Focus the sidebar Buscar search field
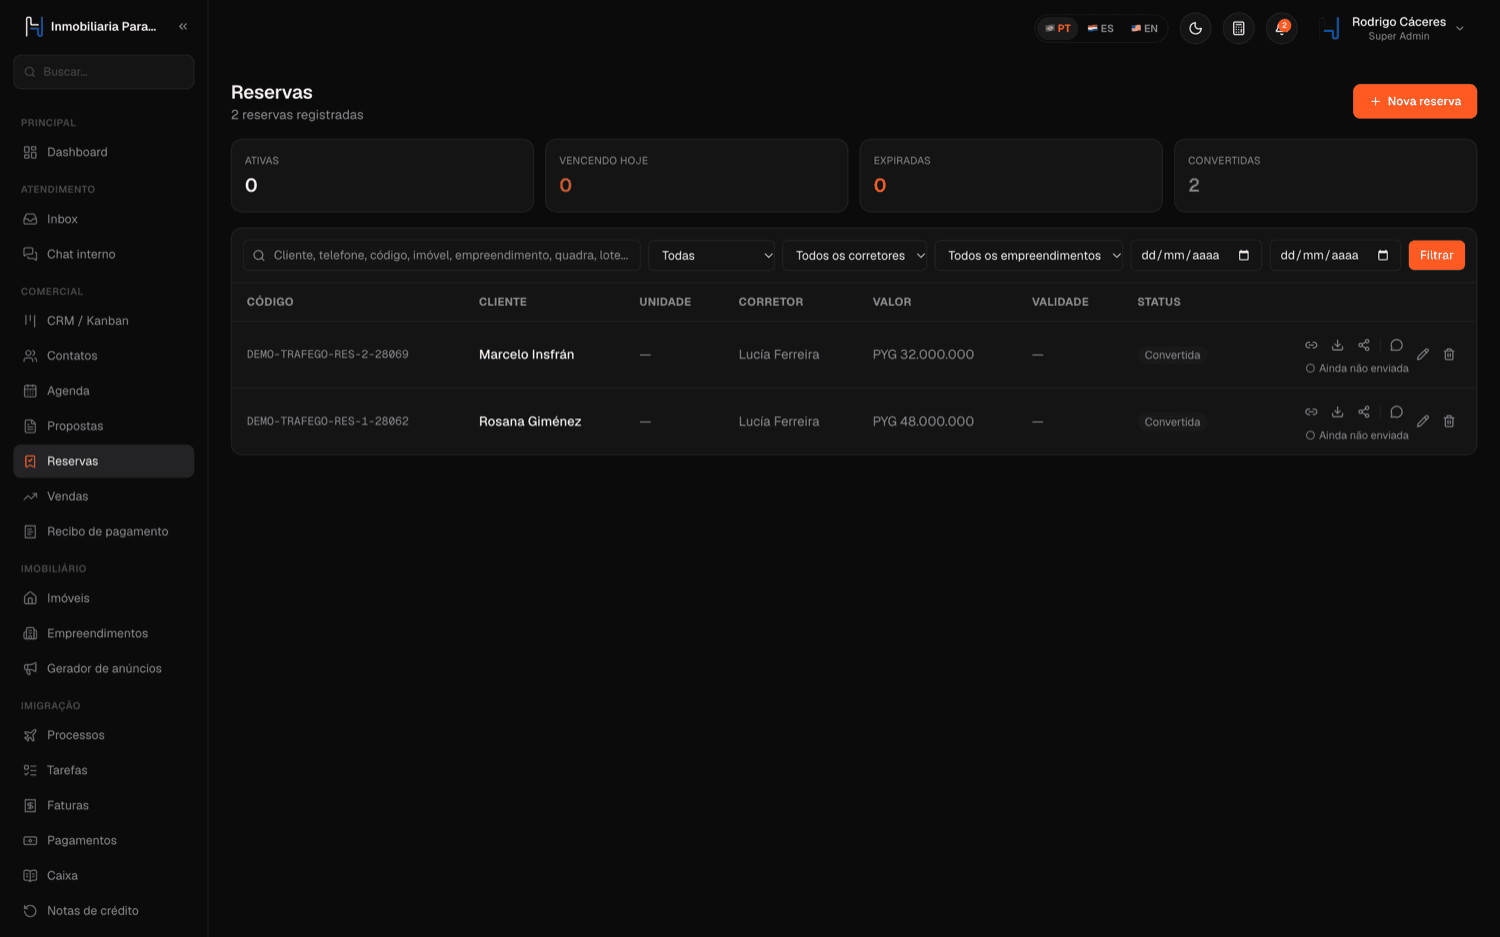The width and height of the screenshot is (1500, 937). tap(104, 72)
